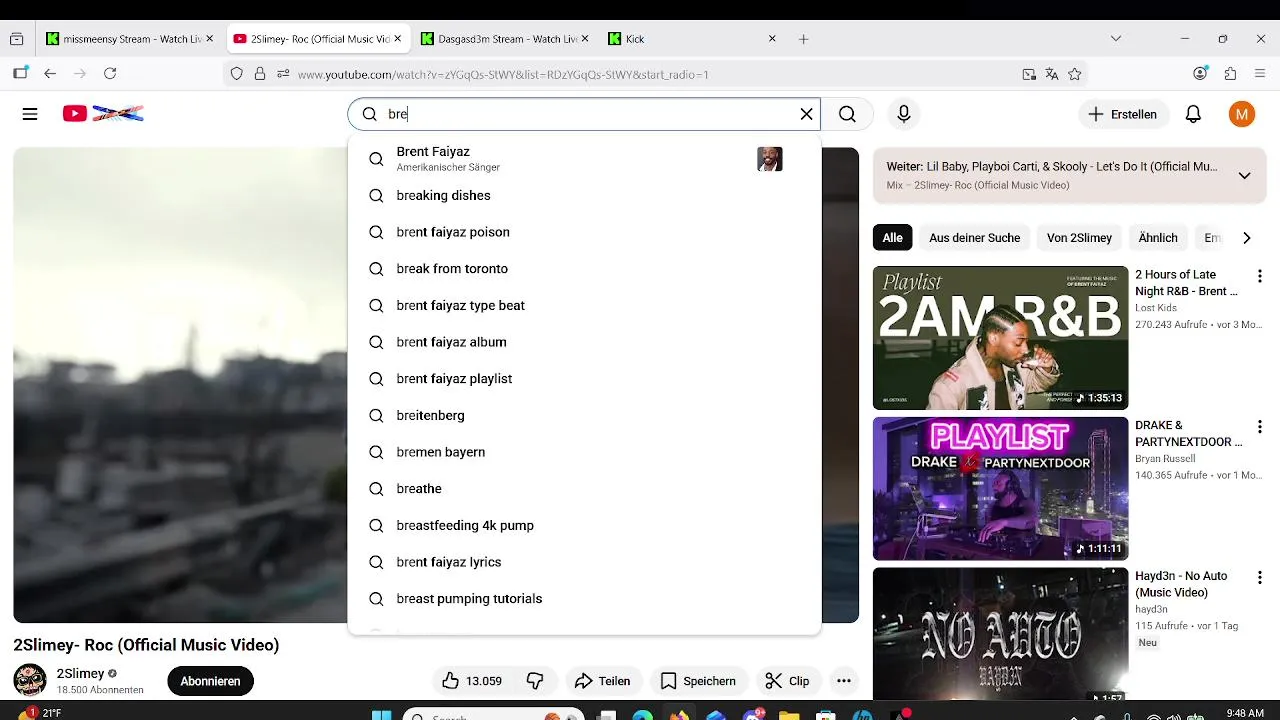Image resolution: width=1280 pixels, height=720 pixels.
Task: Click the Erstellen create button
Action: click(1122, 114)
